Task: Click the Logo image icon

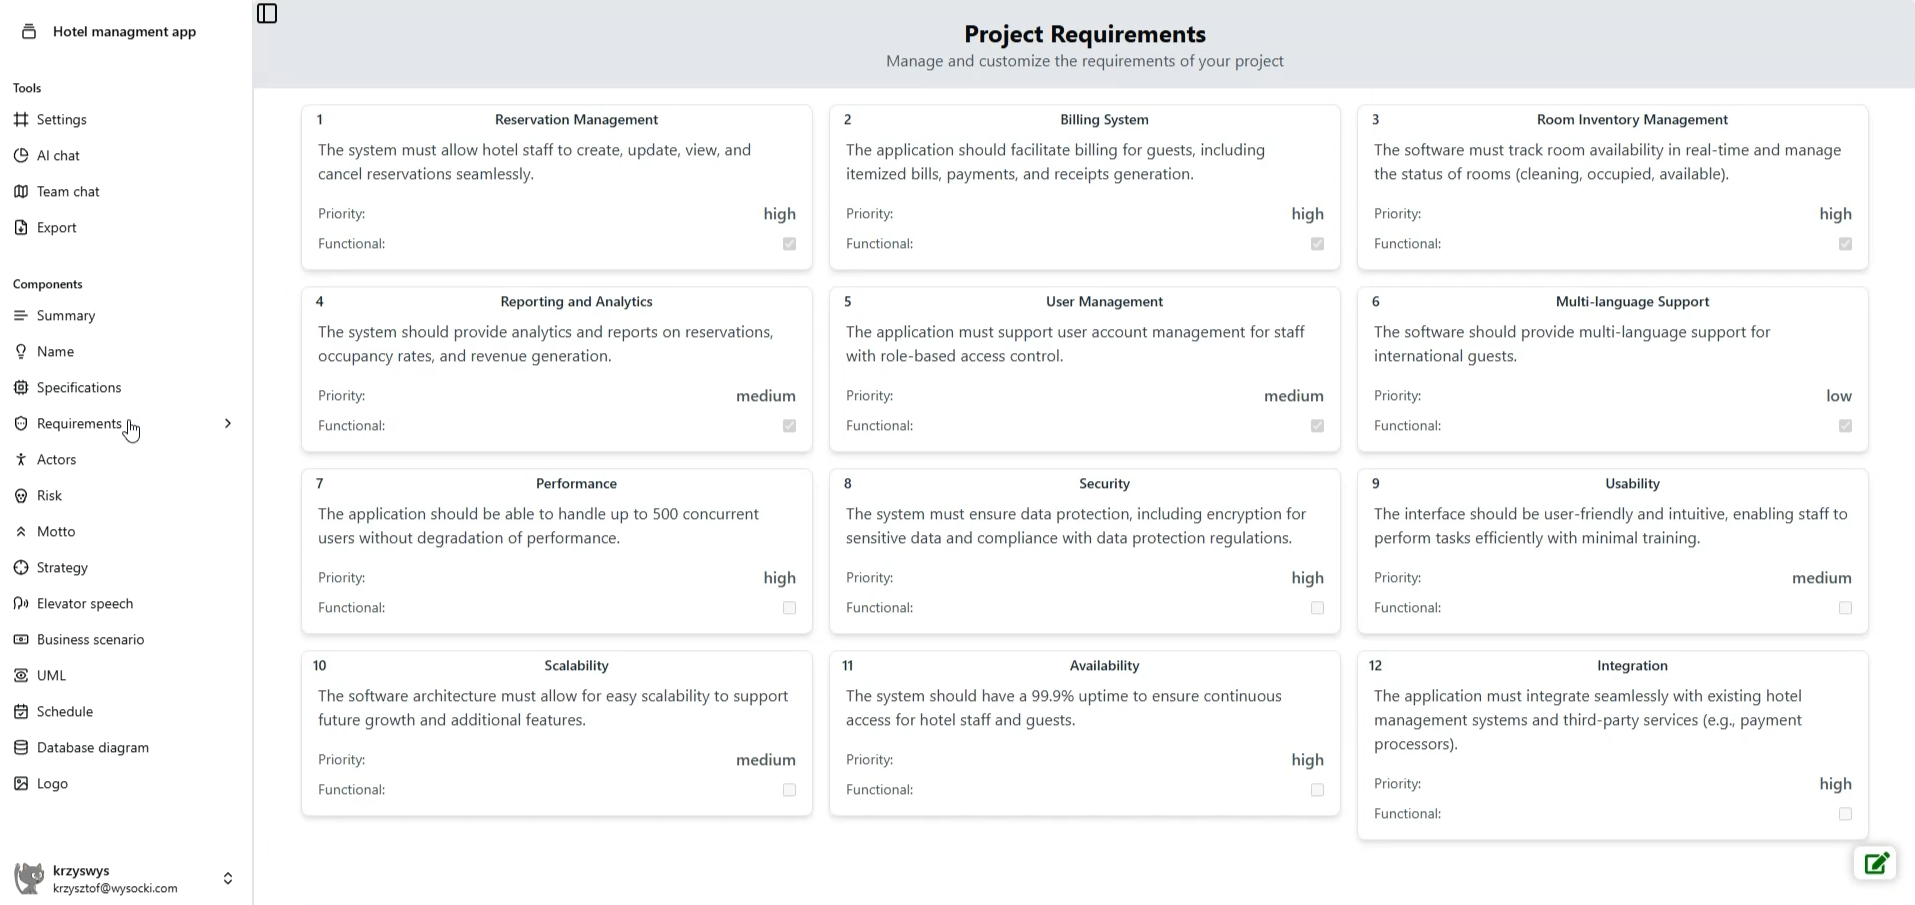Action: point(21,784)
